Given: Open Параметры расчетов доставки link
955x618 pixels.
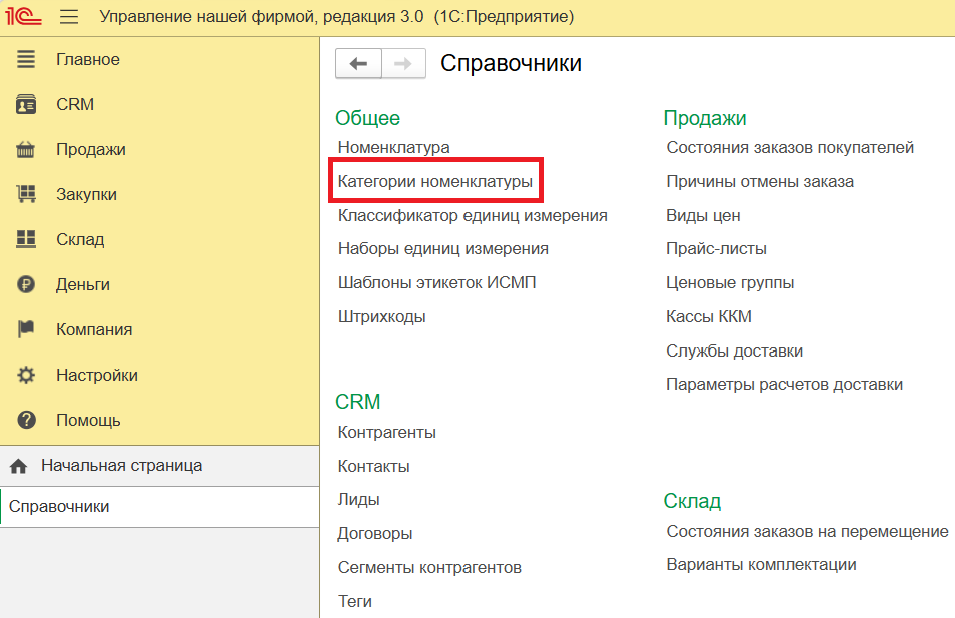Looking at the screenshot, I should tap(784, 385).
